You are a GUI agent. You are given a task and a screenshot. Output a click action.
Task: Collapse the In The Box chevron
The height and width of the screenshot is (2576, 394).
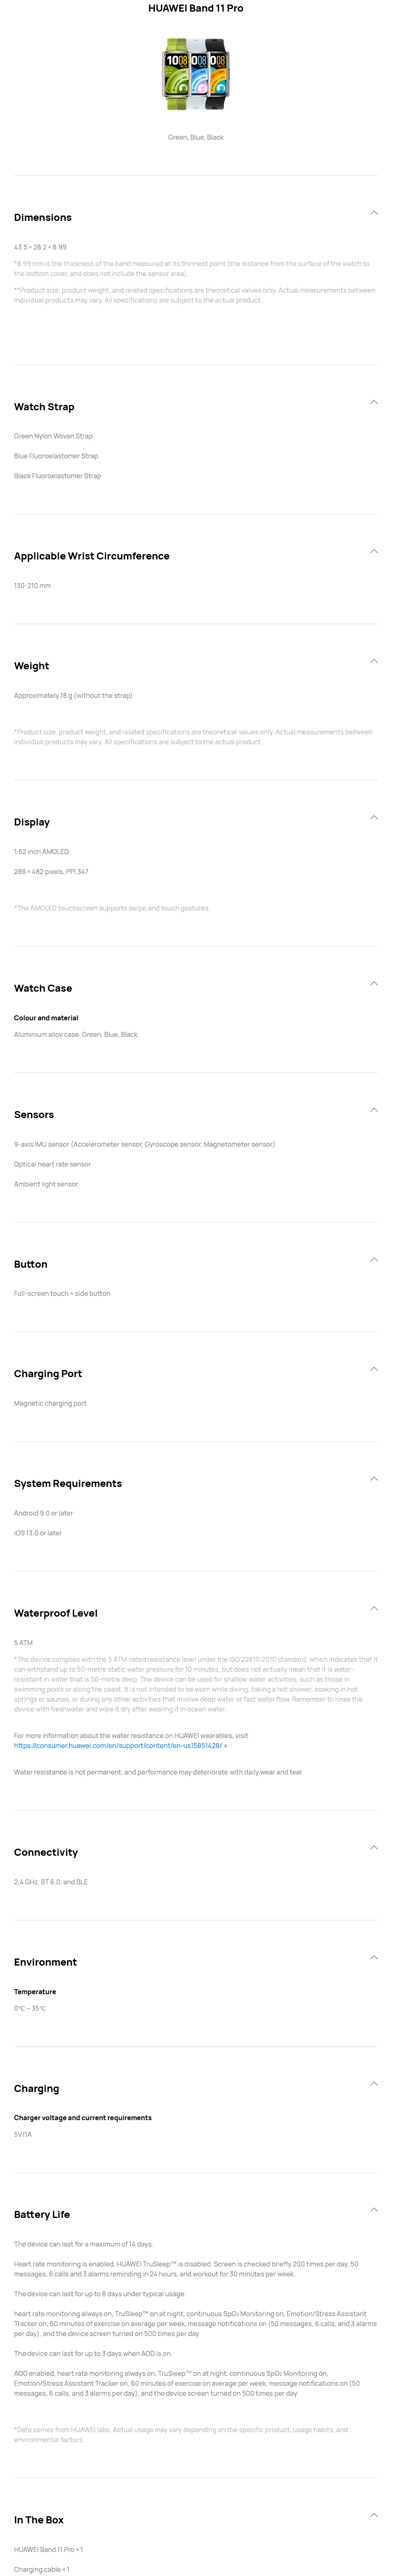point(373,2514)
